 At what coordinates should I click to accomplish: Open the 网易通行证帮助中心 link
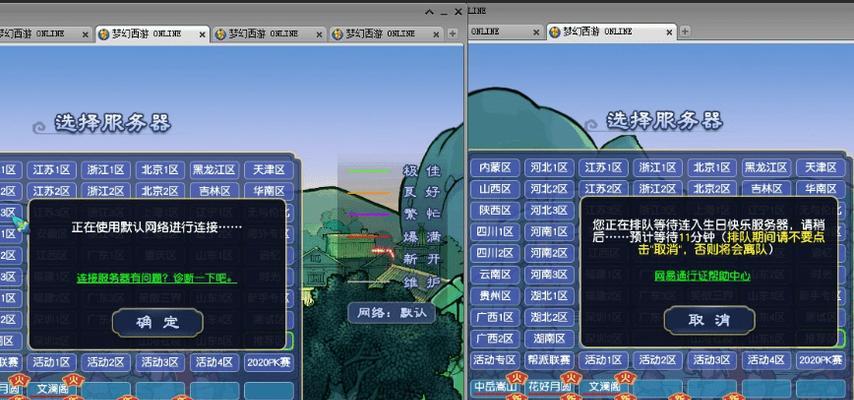(702, 276)
